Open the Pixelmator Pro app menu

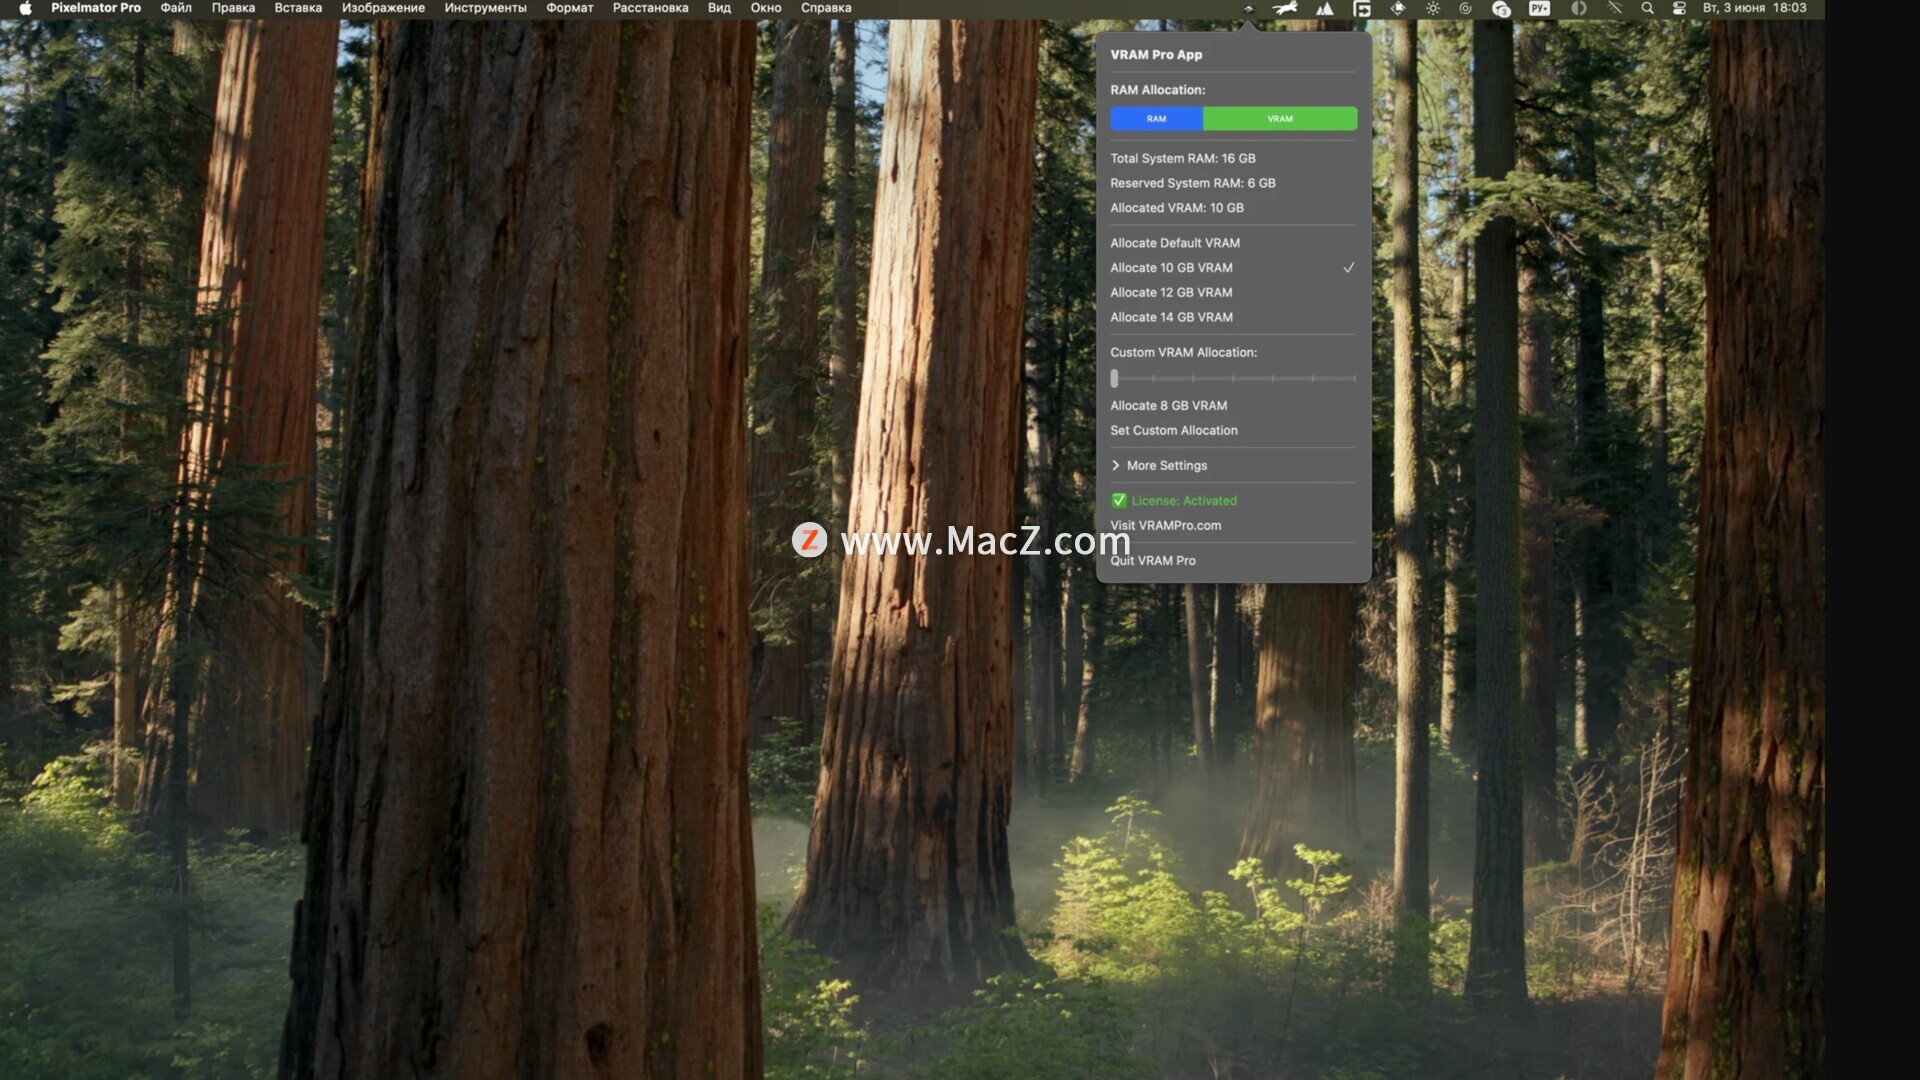coord(96,8)
